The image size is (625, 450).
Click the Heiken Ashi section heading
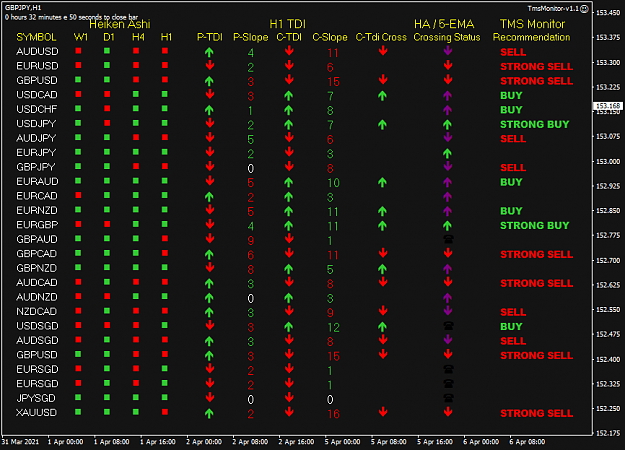(x=120, y=24)
